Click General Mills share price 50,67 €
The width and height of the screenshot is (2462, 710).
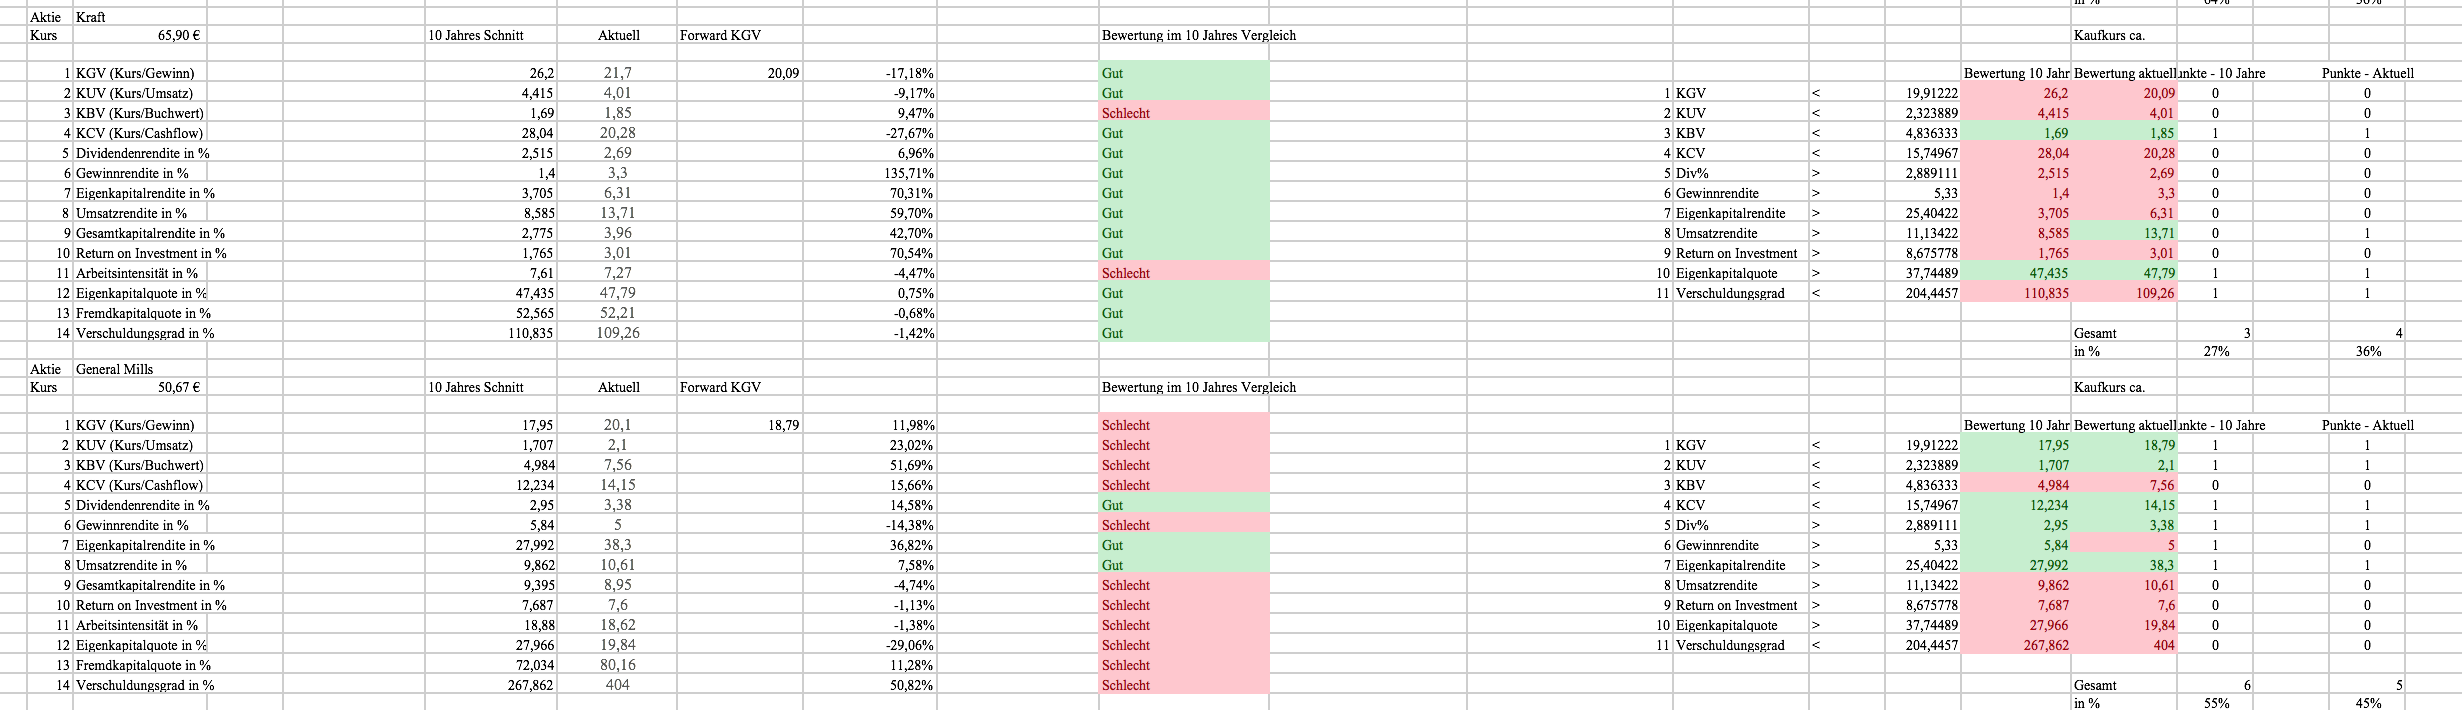point(180,387)
